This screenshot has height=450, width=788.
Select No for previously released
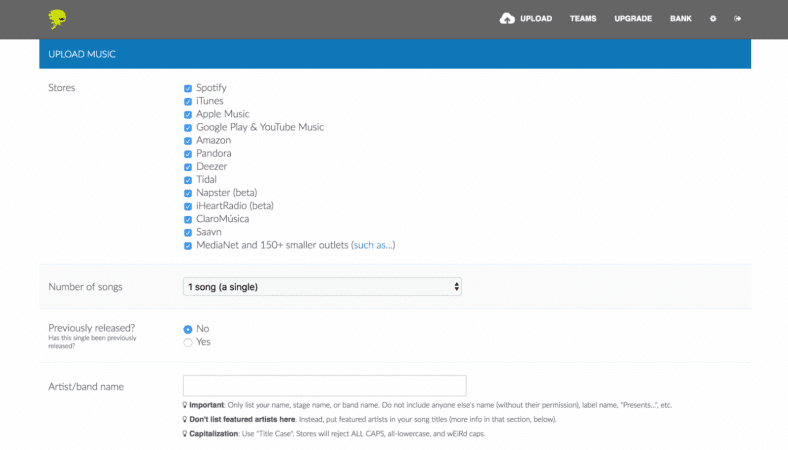188,329
